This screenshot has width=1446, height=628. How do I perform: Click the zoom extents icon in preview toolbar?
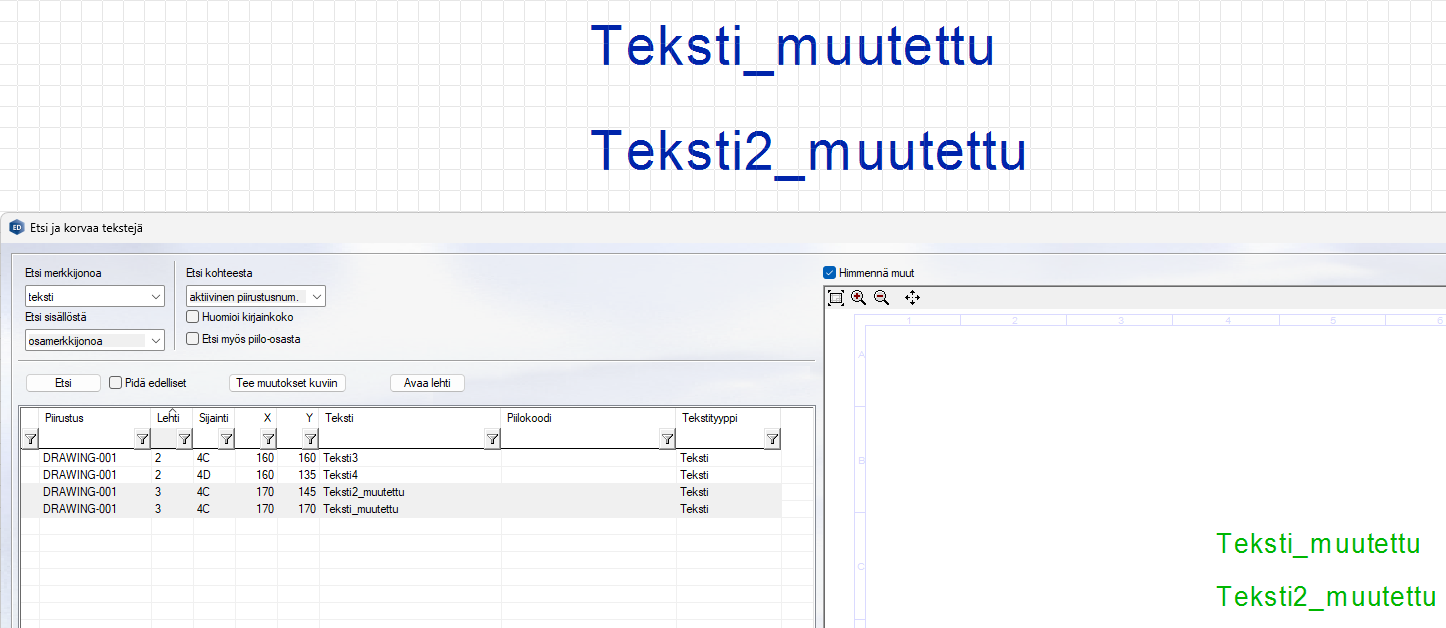click(x=836, y=297)
